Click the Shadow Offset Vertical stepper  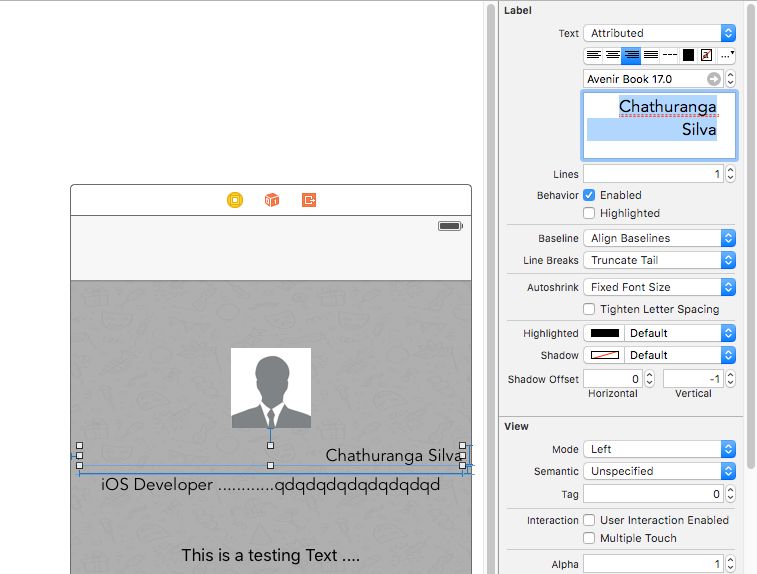[x=730, y=379]
